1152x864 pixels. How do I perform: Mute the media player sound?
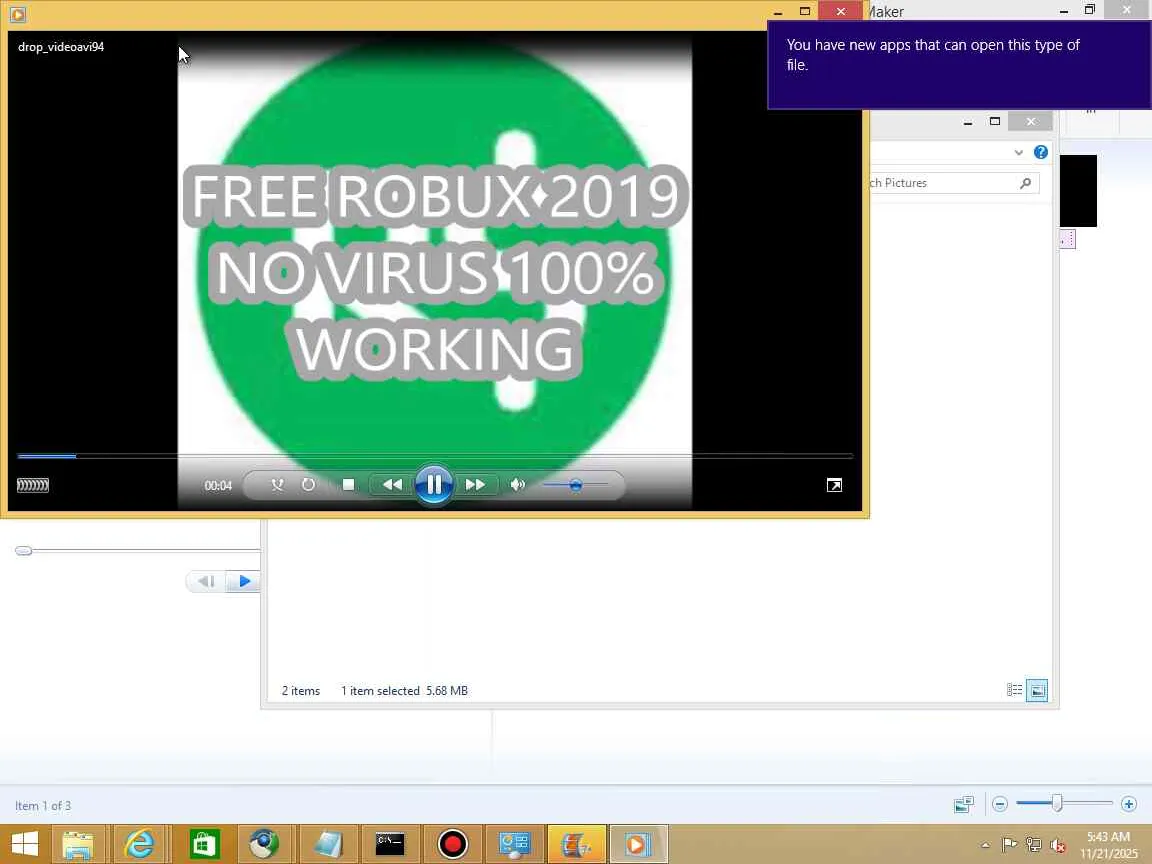click(518, 485)
